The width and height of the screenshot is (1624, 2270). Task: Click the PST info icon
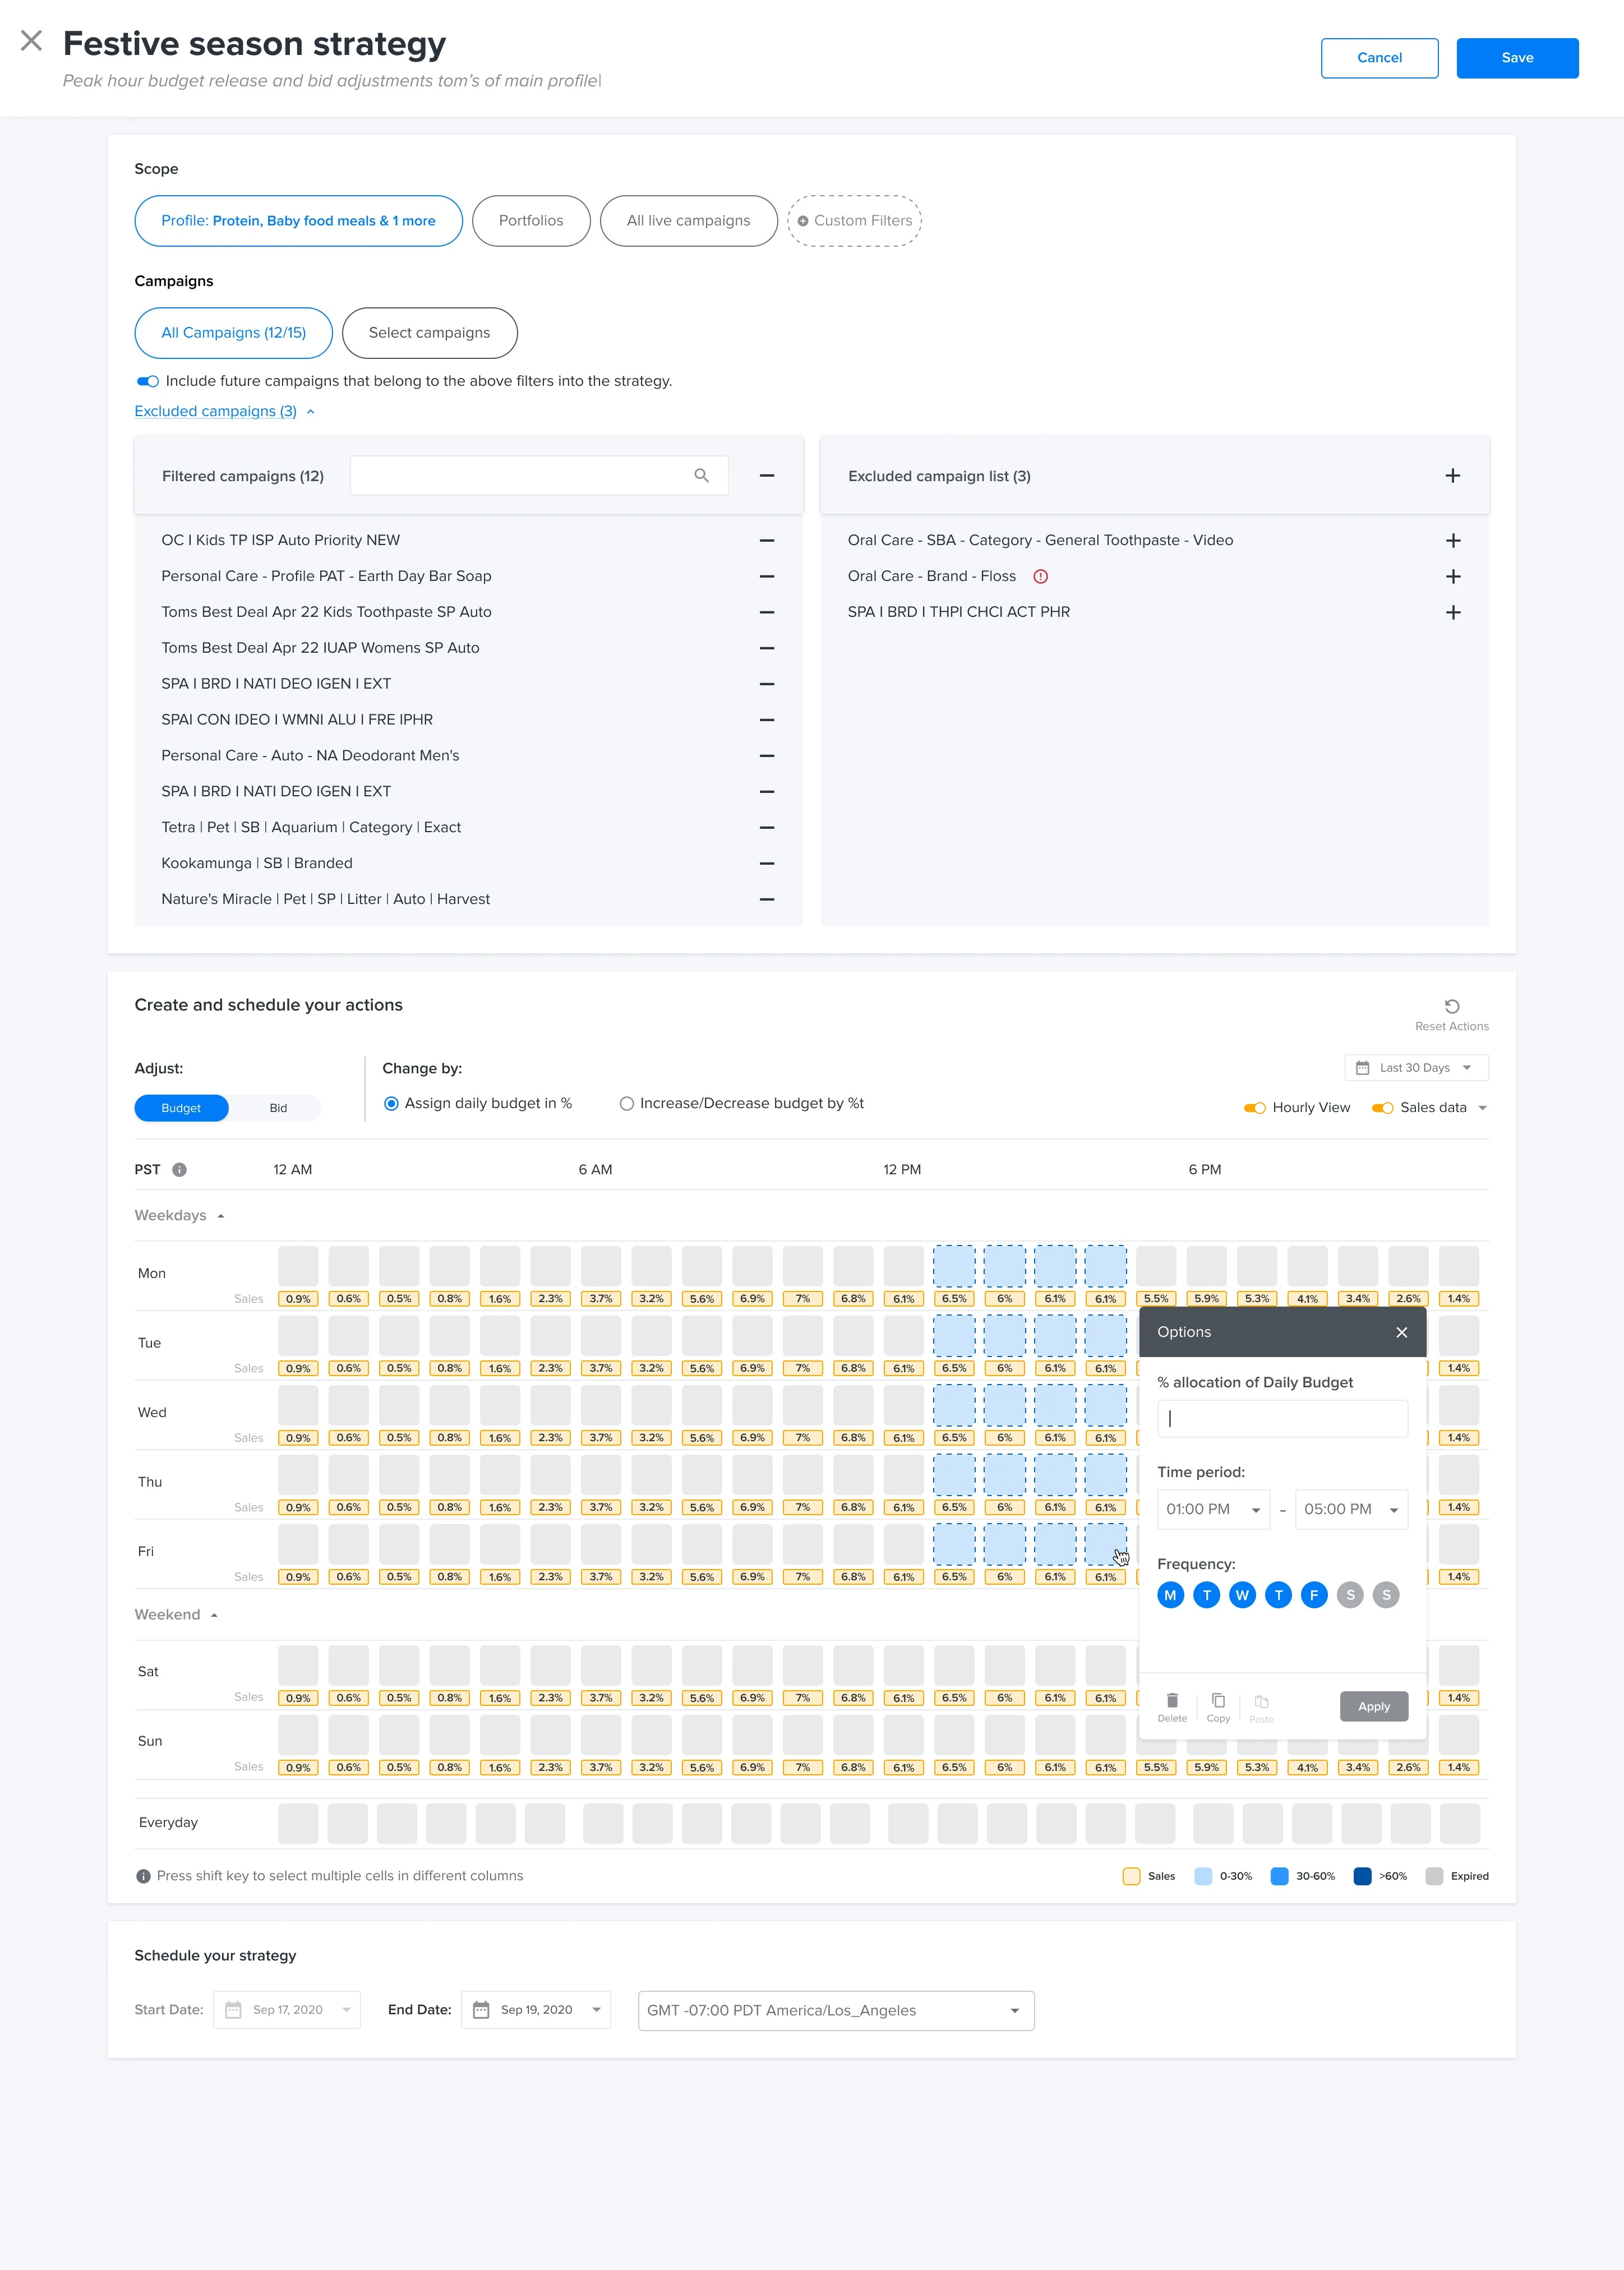[x=179, y=1169]
